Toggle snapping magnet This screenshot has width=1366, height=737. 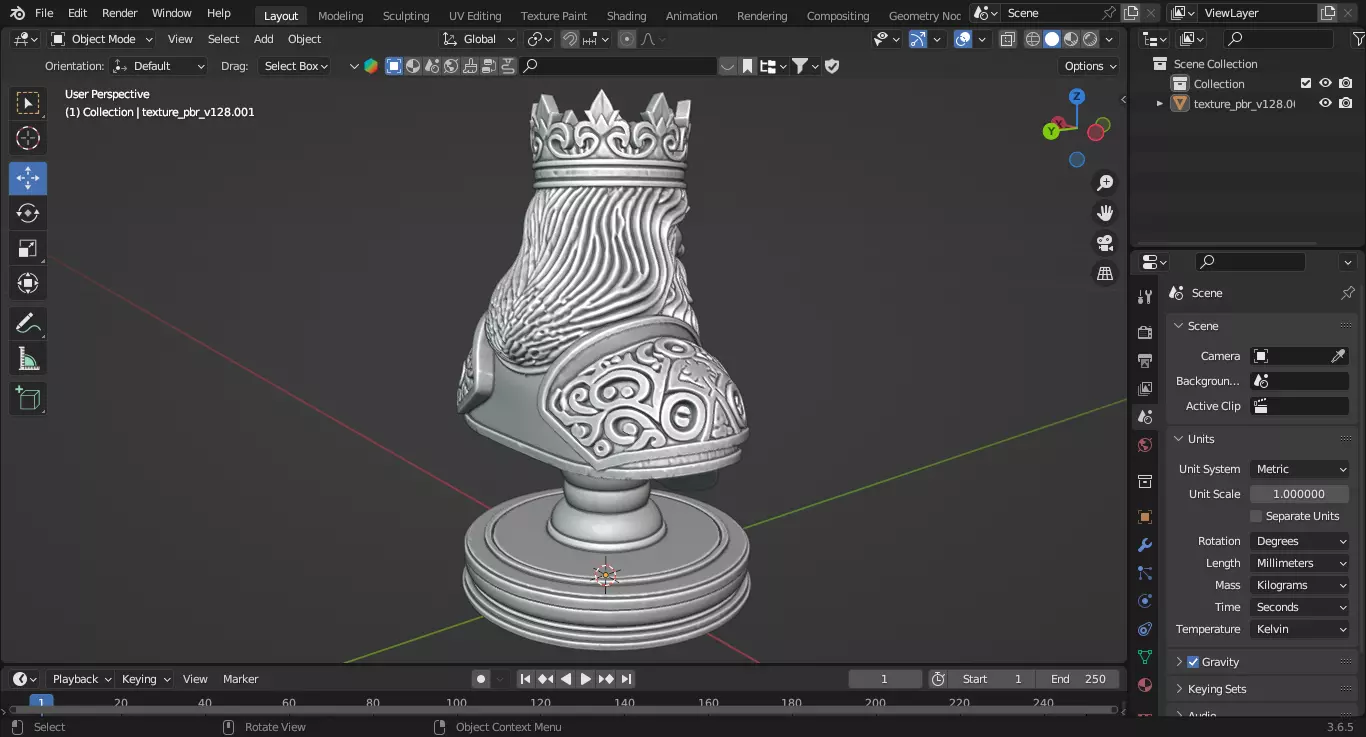(x=569, y=39)
